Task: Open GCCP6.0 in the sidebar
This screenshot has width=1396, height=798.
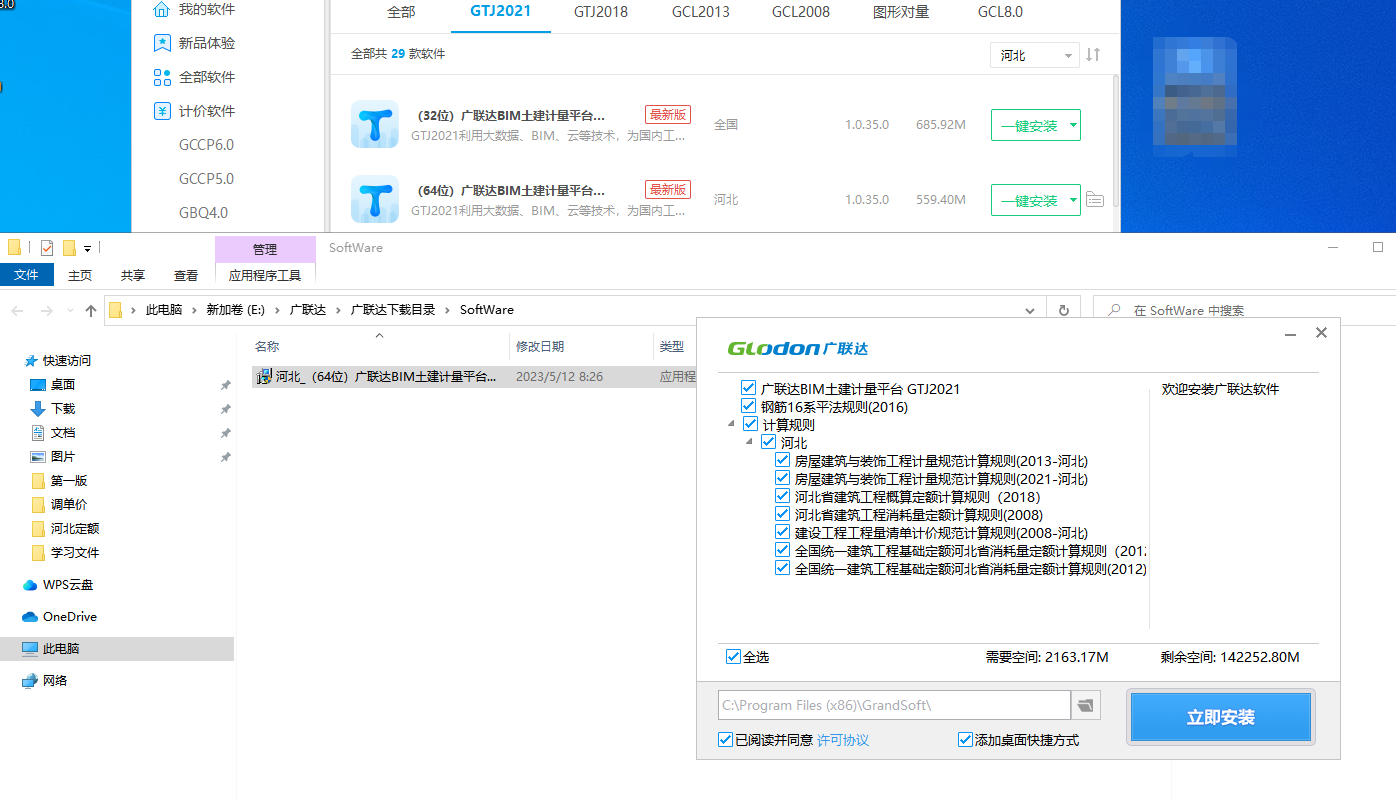Action: click(x=206, y=144)
